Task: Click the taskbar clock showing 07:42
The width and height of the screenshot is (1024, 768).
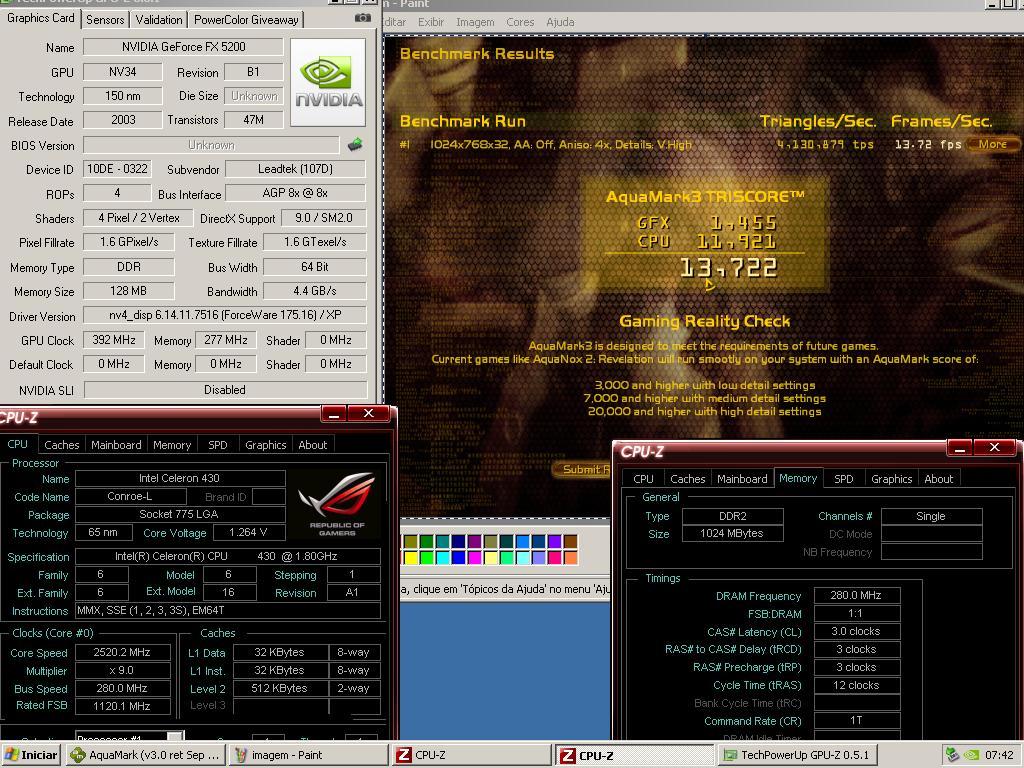Action: pos(999,755)
